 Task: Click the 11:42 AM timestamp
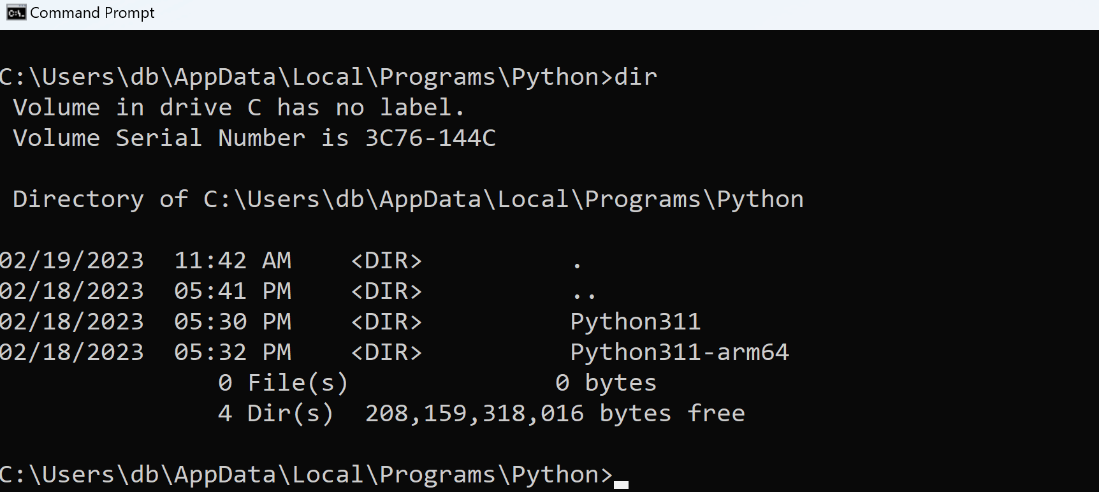[233, 261]
